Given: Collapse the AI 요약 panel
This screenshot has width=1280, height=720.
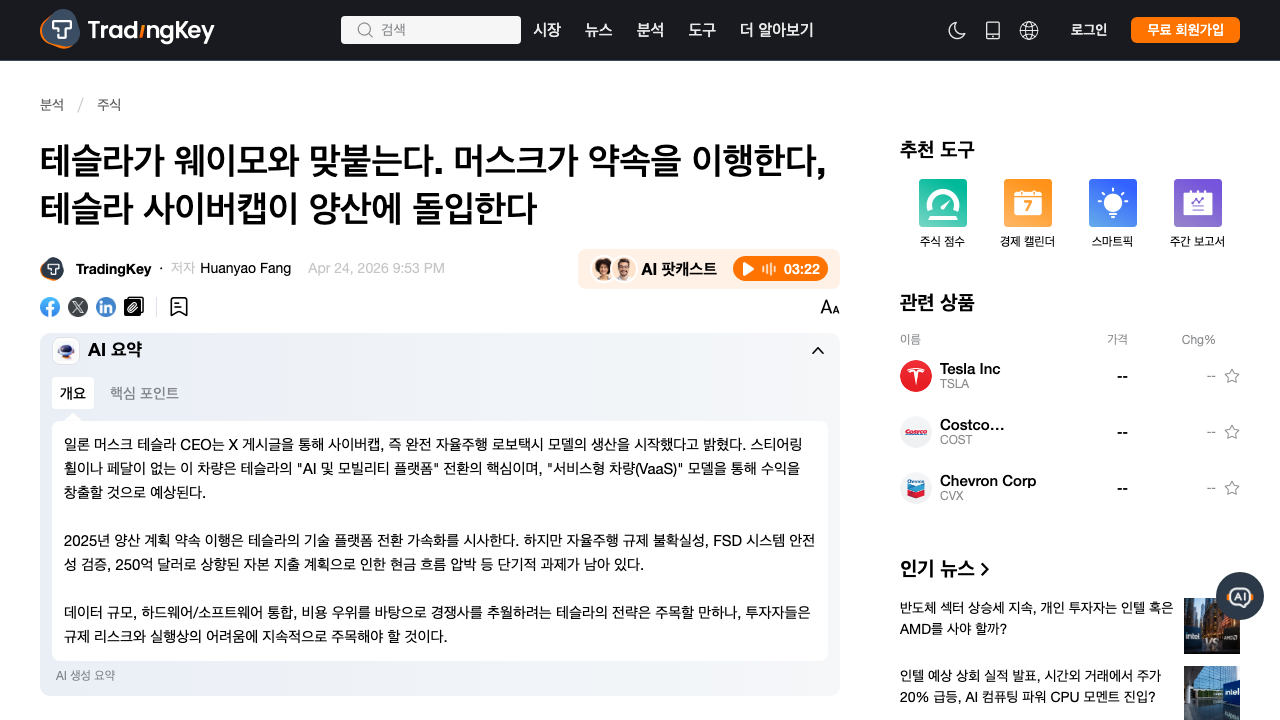Looking at the screenshot, I should point(818,350).
